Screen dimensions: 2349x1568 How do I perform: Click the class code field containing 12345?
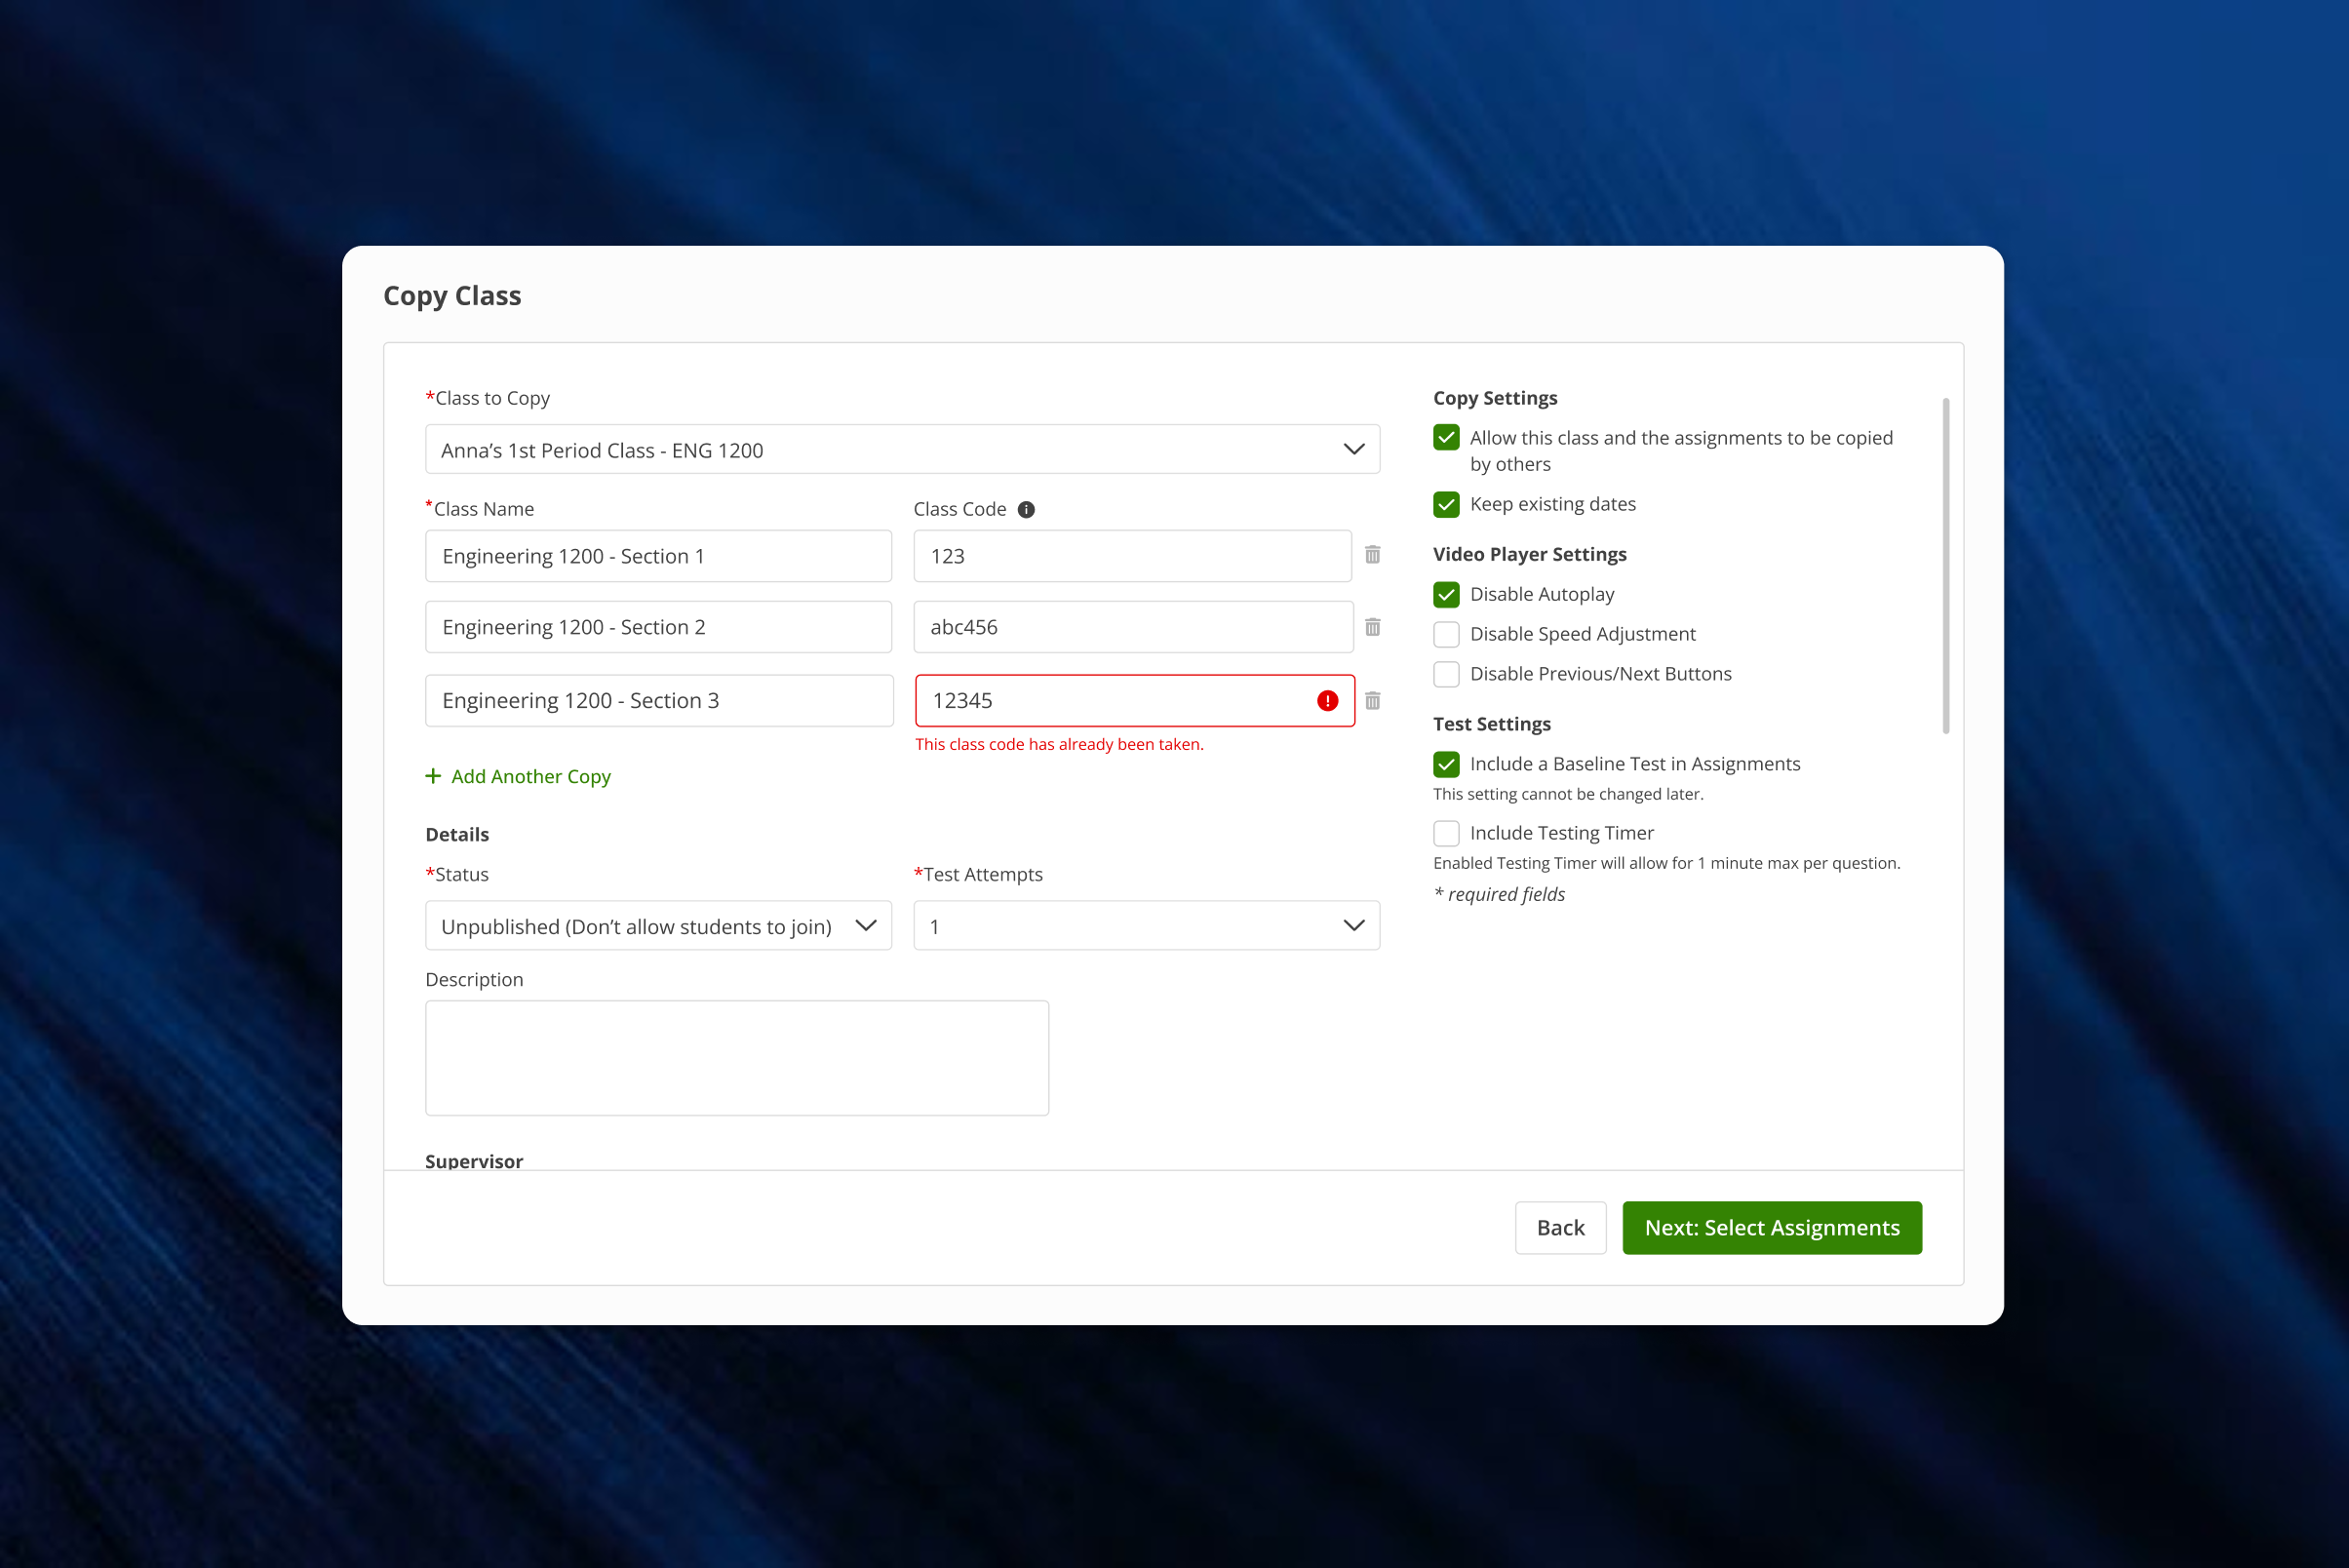[1135, 701]
